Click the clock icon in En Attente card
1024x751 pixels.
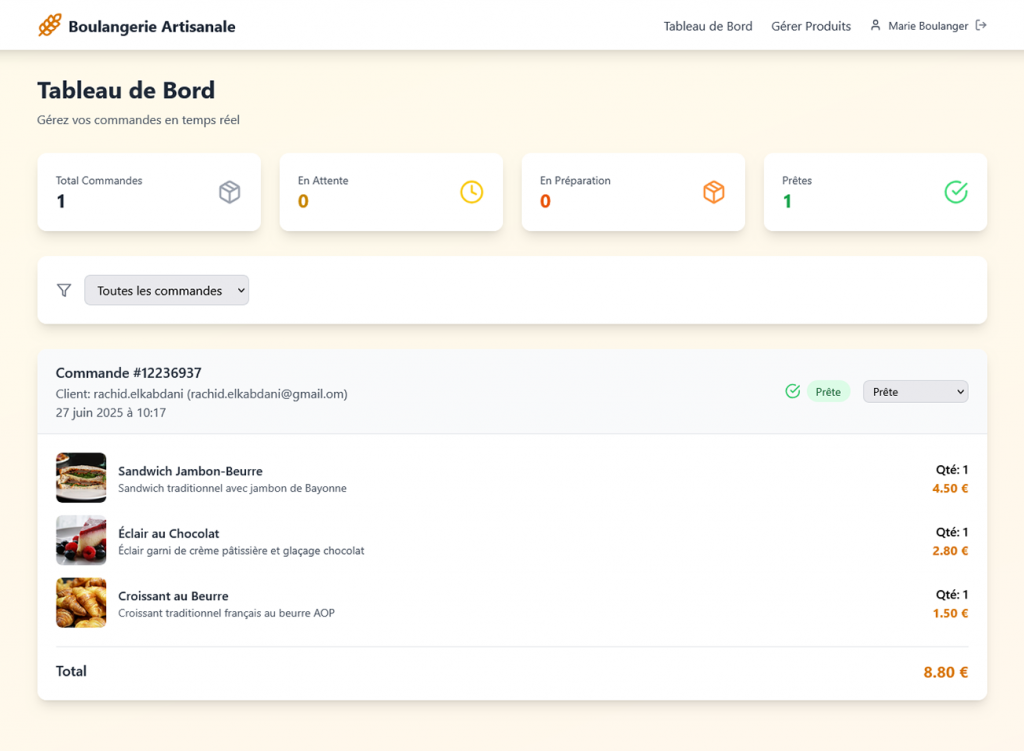(472, 192)
